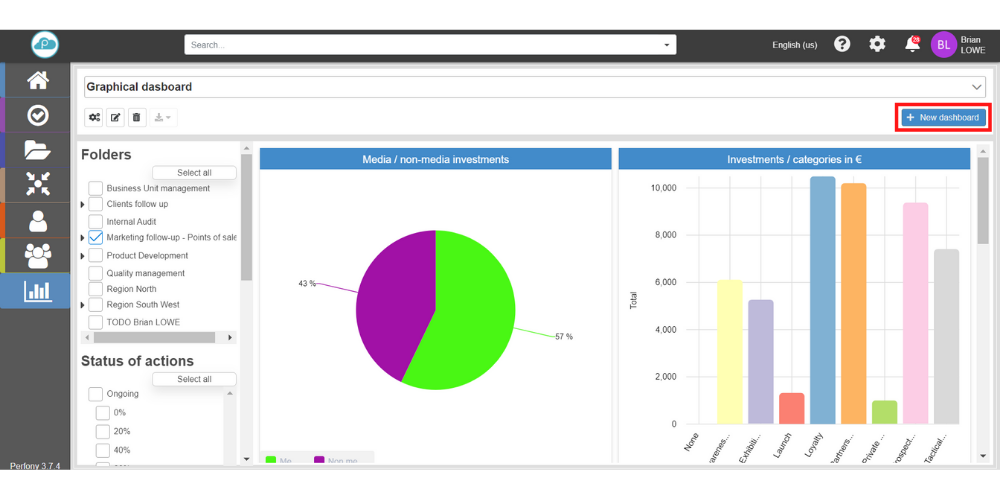Check the Internal Audit folder checkbox
This screenshot has width=1000, height=500.
click(96, 221)
